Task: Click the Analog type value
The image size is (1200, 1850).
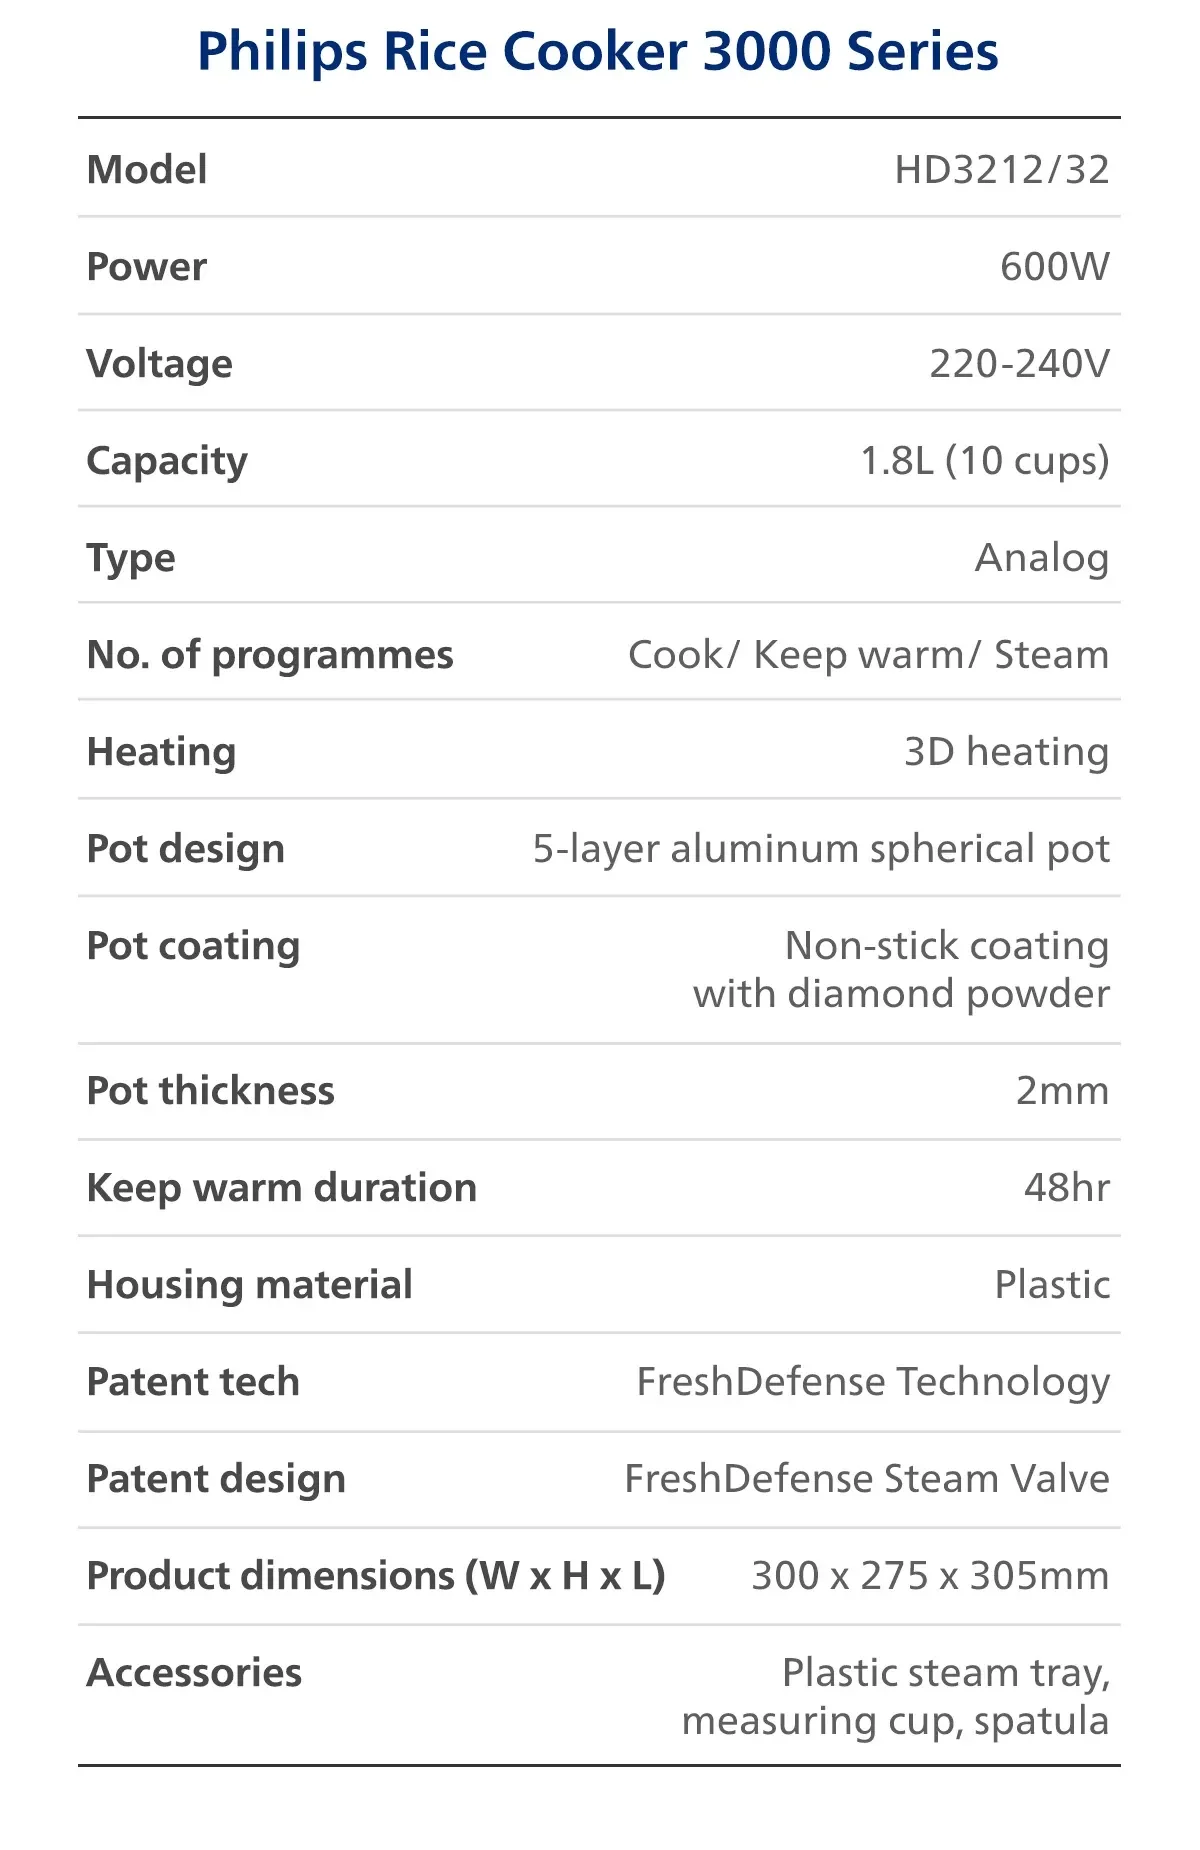Action: click(x=1041, y=558)
